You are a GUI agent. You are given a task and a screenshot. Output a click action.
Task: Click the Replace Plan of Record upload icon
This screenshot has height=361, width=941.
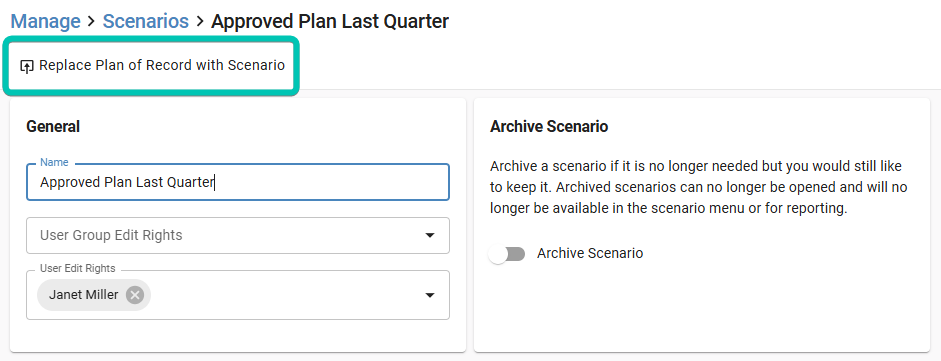click(x=26, y=66)
